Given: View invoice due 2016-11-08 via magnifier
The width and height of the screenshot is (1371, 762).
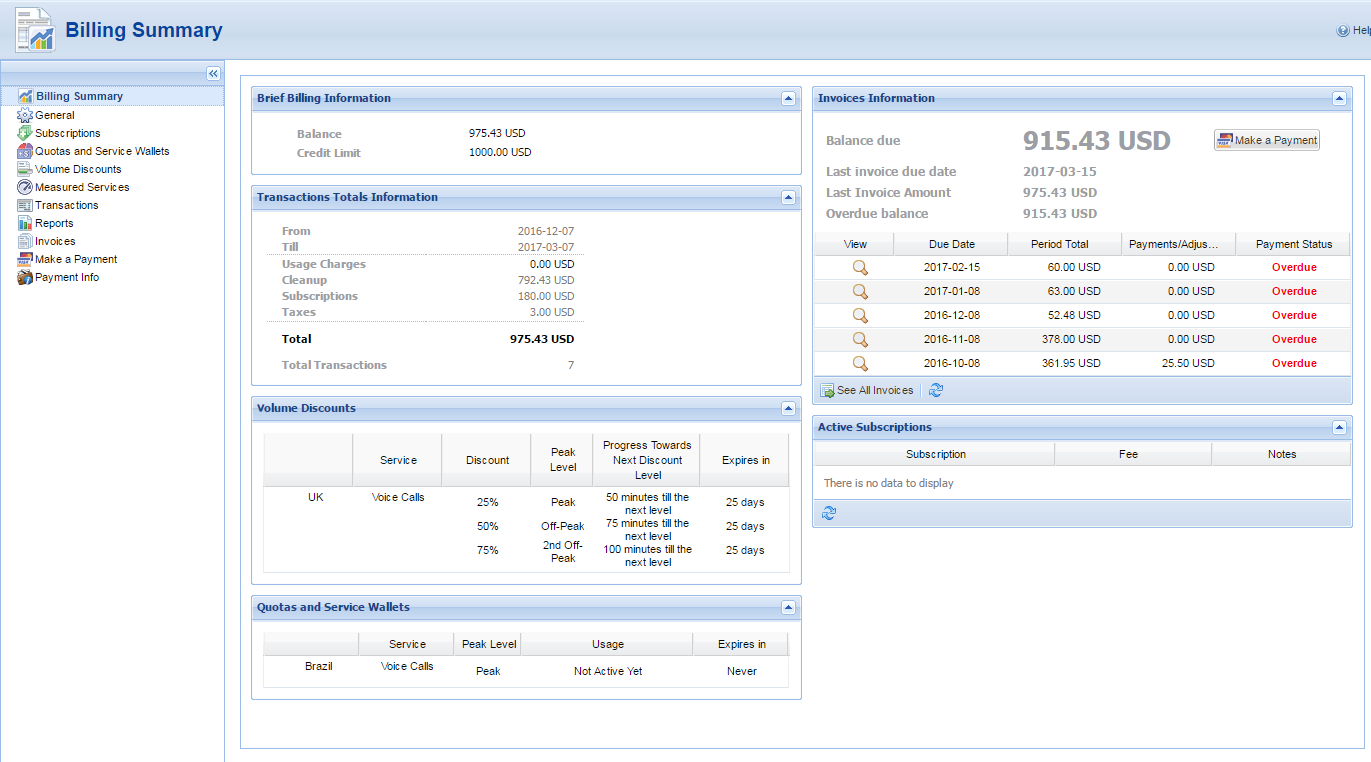Looking at the screenshot, I should (859, 339).
